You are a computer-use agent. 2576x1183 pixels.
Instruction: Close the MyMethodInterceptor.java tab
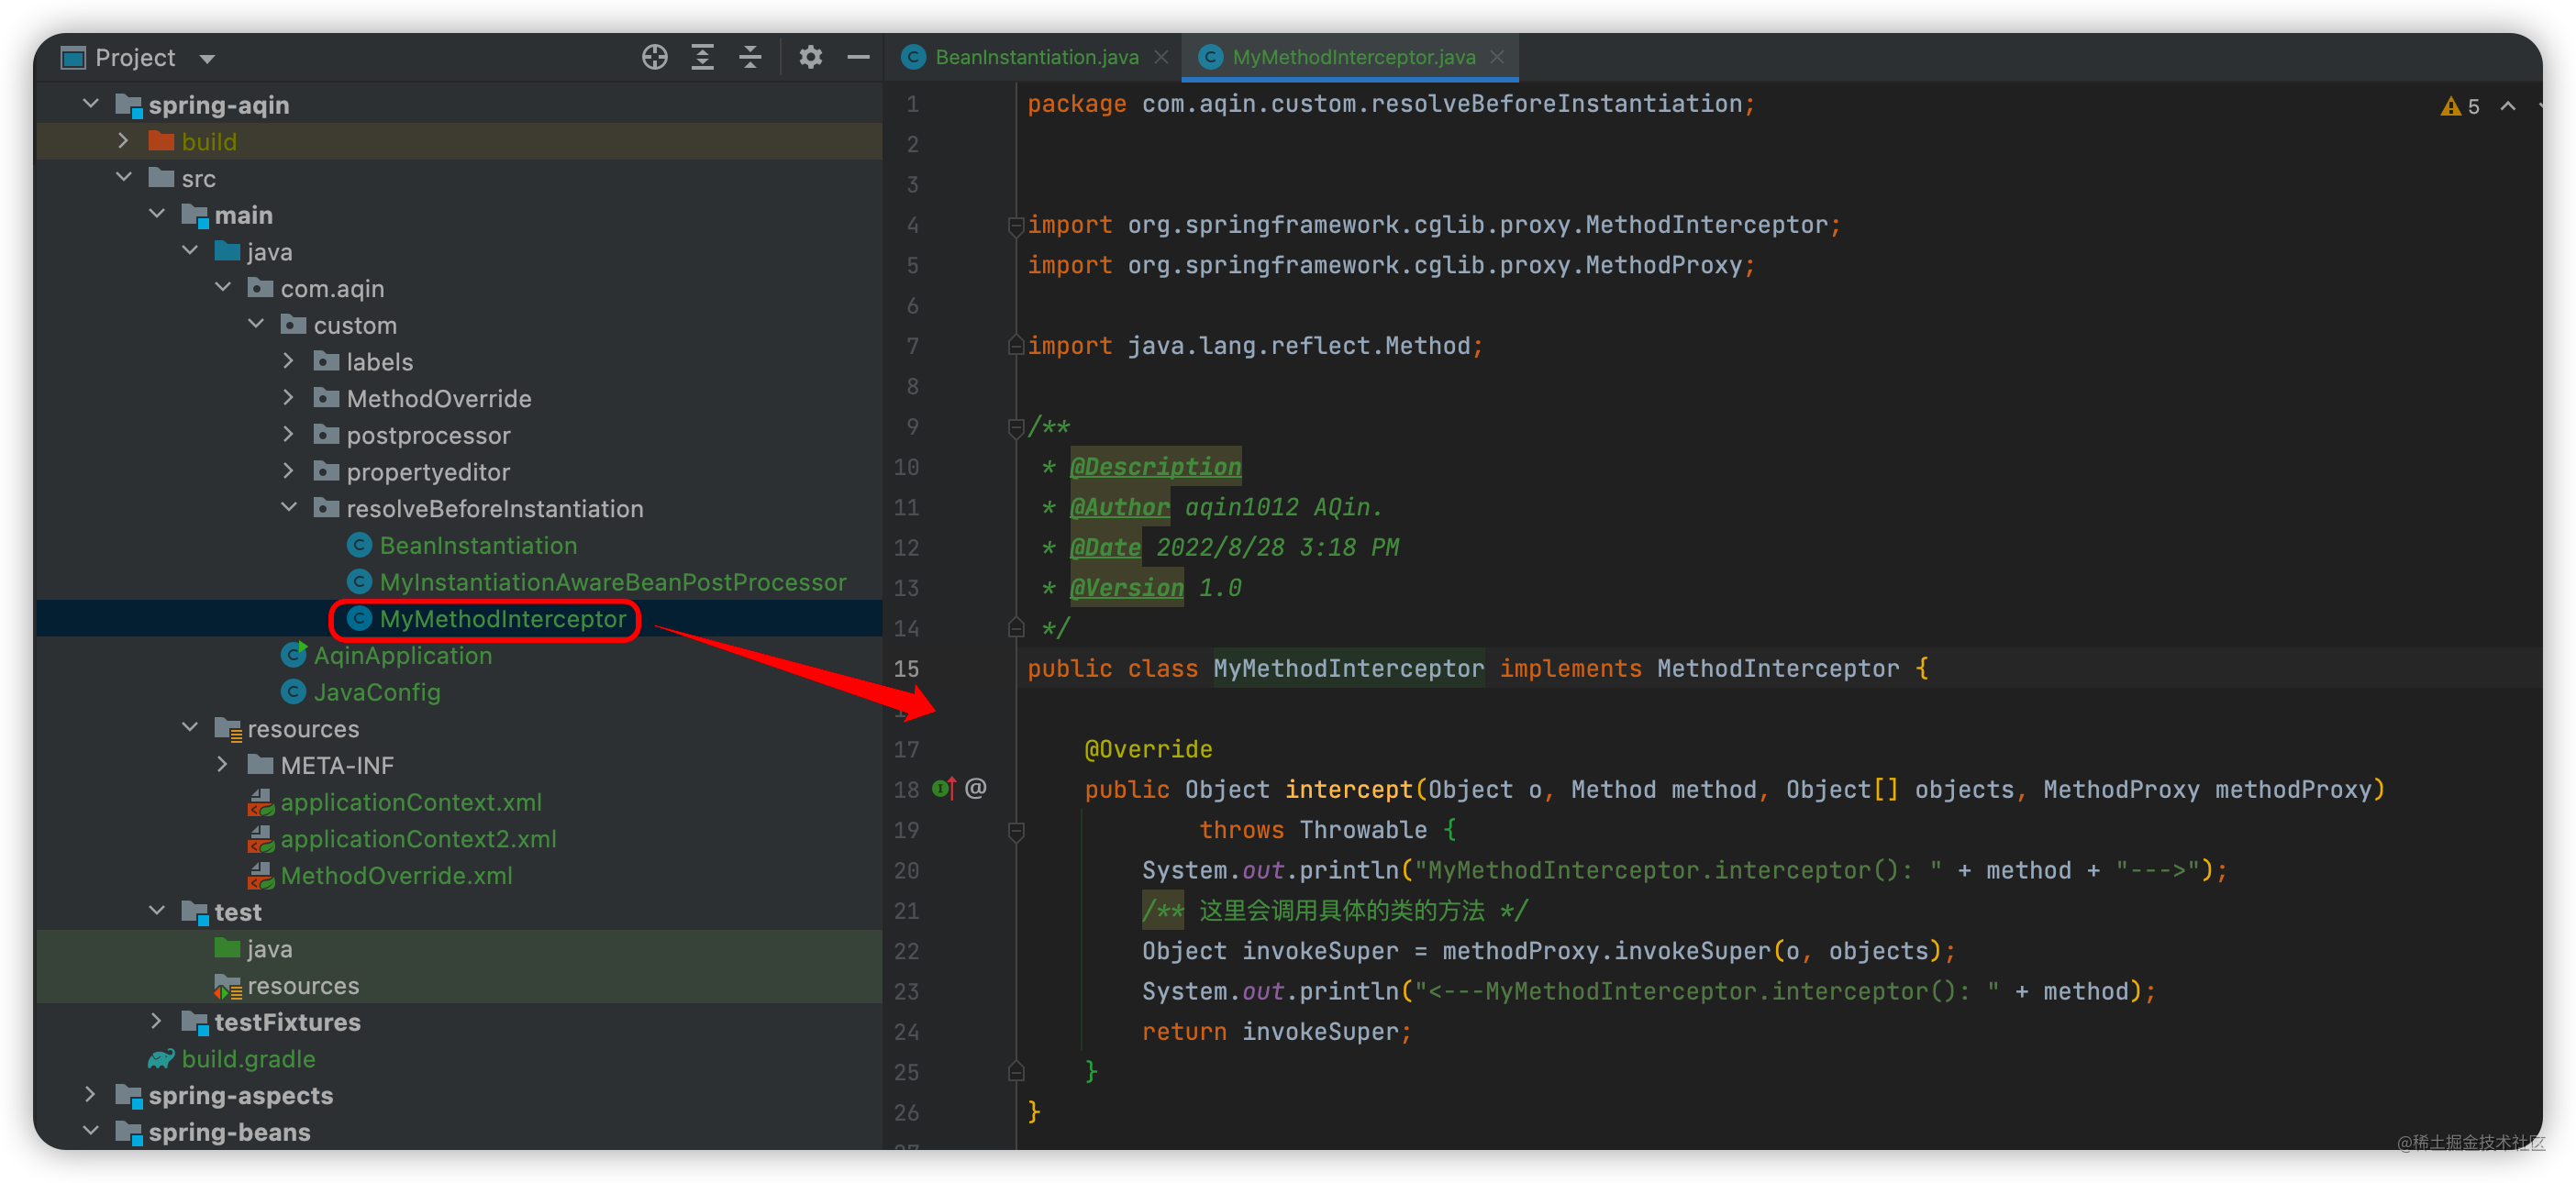pyautogui.click(x=1497, y=57)
